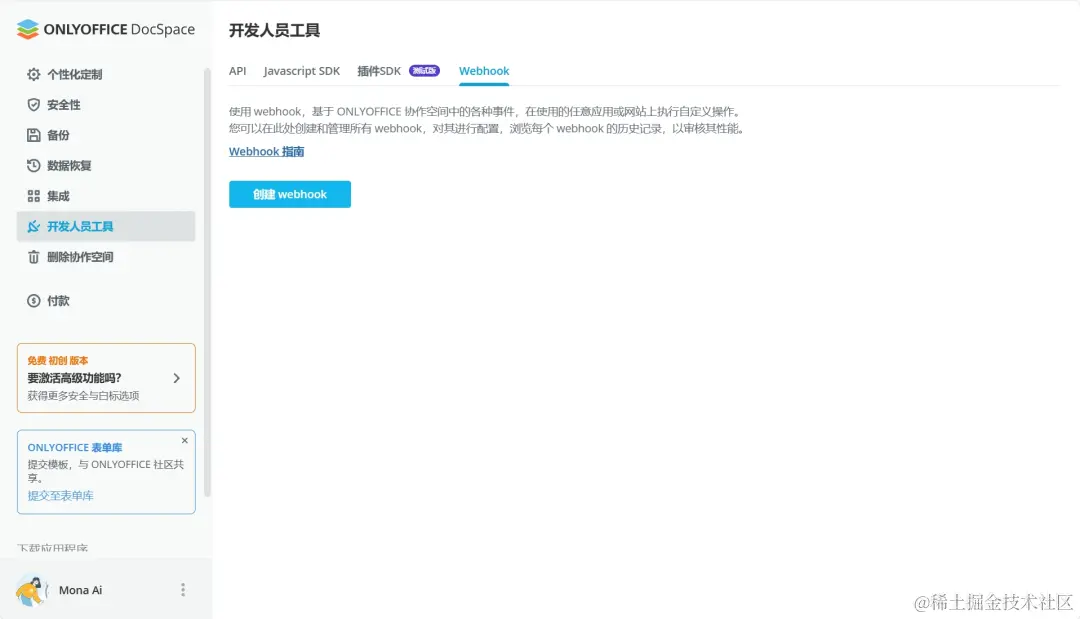The height and width of the screenshot is (619, 1080).
Task: Click the ONLYOFFICE DocSpace logo
Action: coord(105,30)
